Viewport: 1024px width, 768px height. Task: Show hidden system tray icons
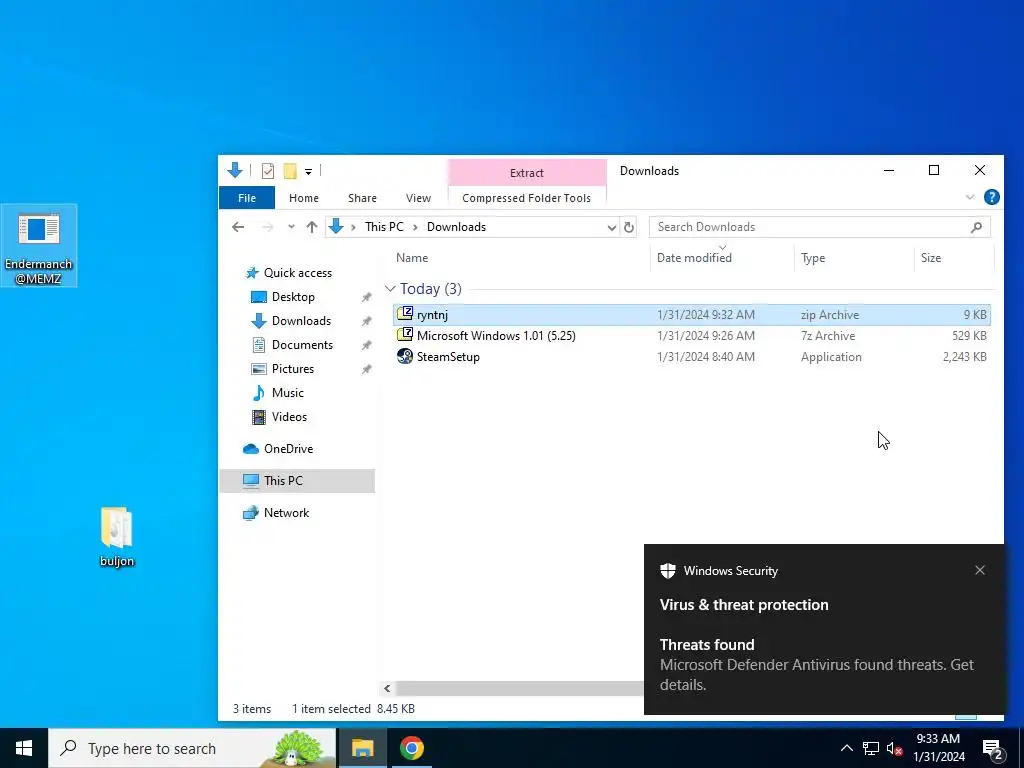click(846, 748)
